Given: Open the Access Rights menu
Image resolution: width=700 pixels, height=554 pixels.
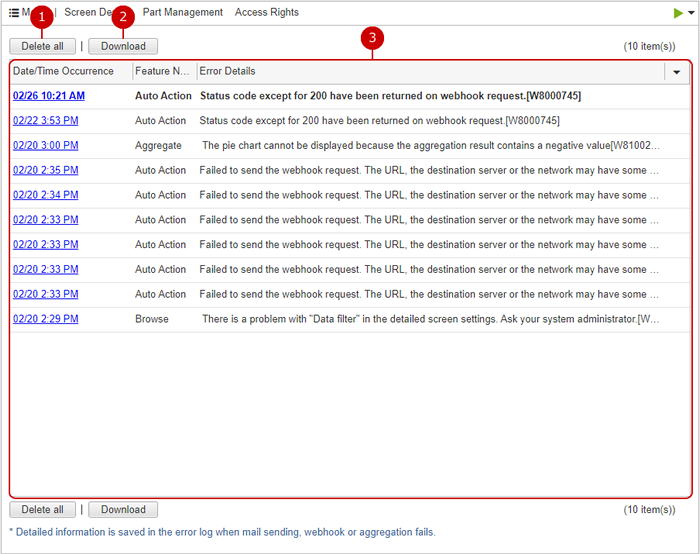Looking at the screenshot, I should pos(267,12).
